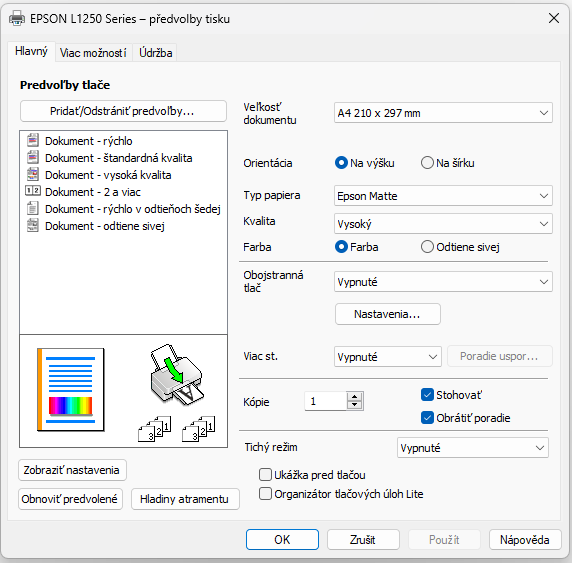Enable 'Ukážka pred tlačou' checkbox
Image resolution: width=572 pixels, height=563 pixels.
265,475
